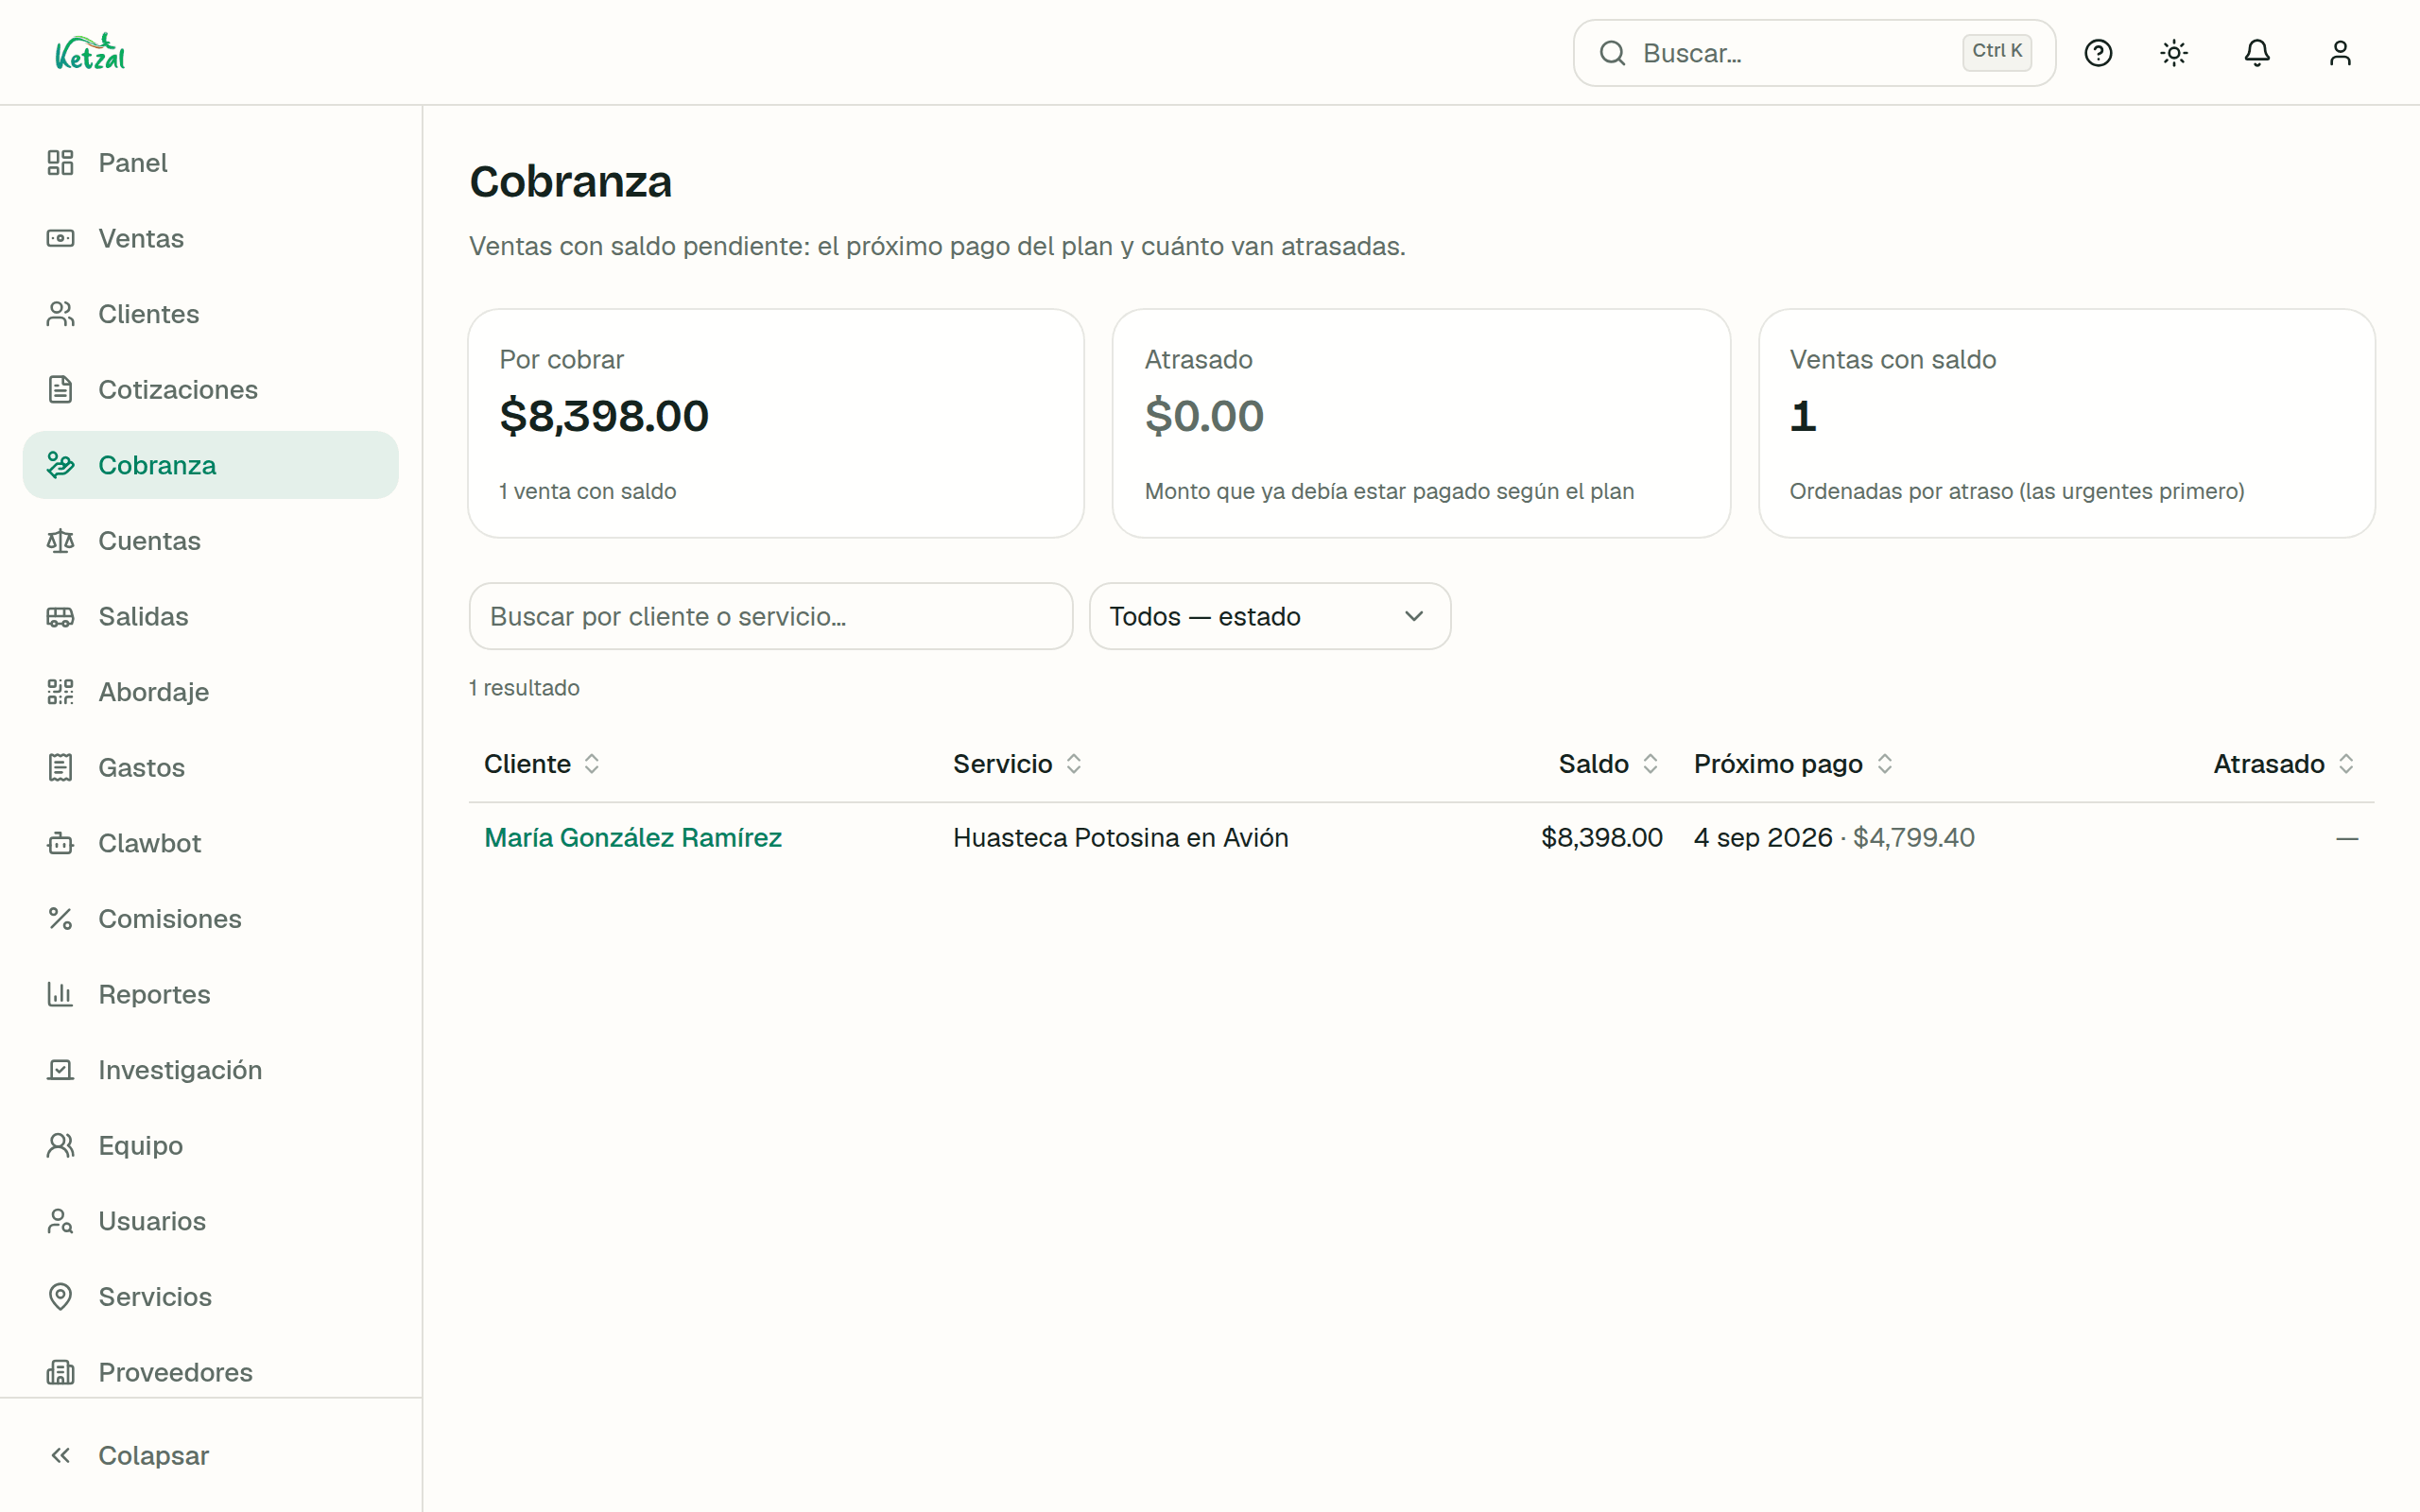The height and width of the screenshot is (1512, 2420).
Task: Go to Cotizaciones menu item
Action: [x=210, y=389]
